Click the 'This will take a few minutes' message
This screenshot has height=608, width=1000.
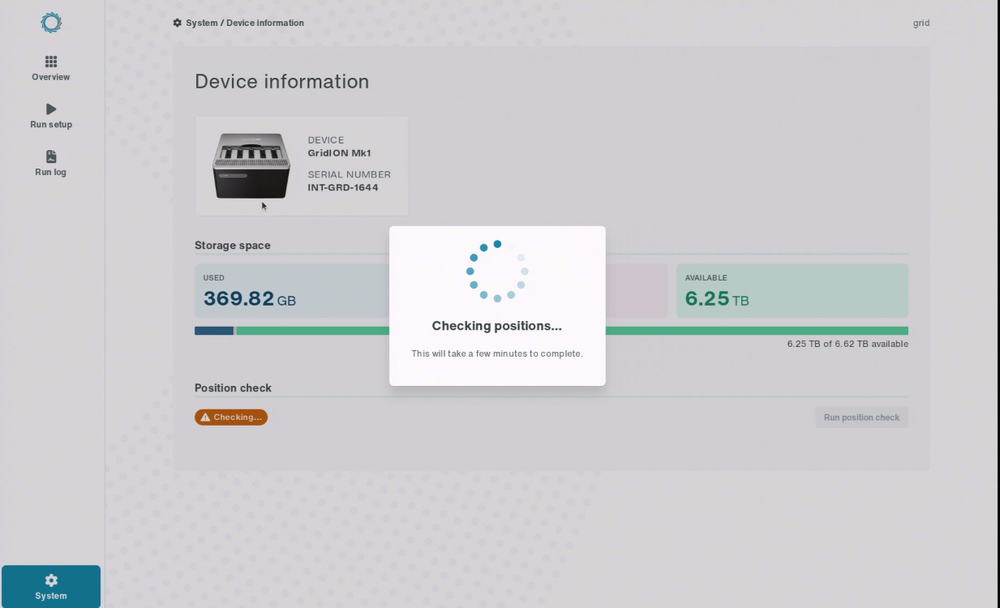click(497, 353)
